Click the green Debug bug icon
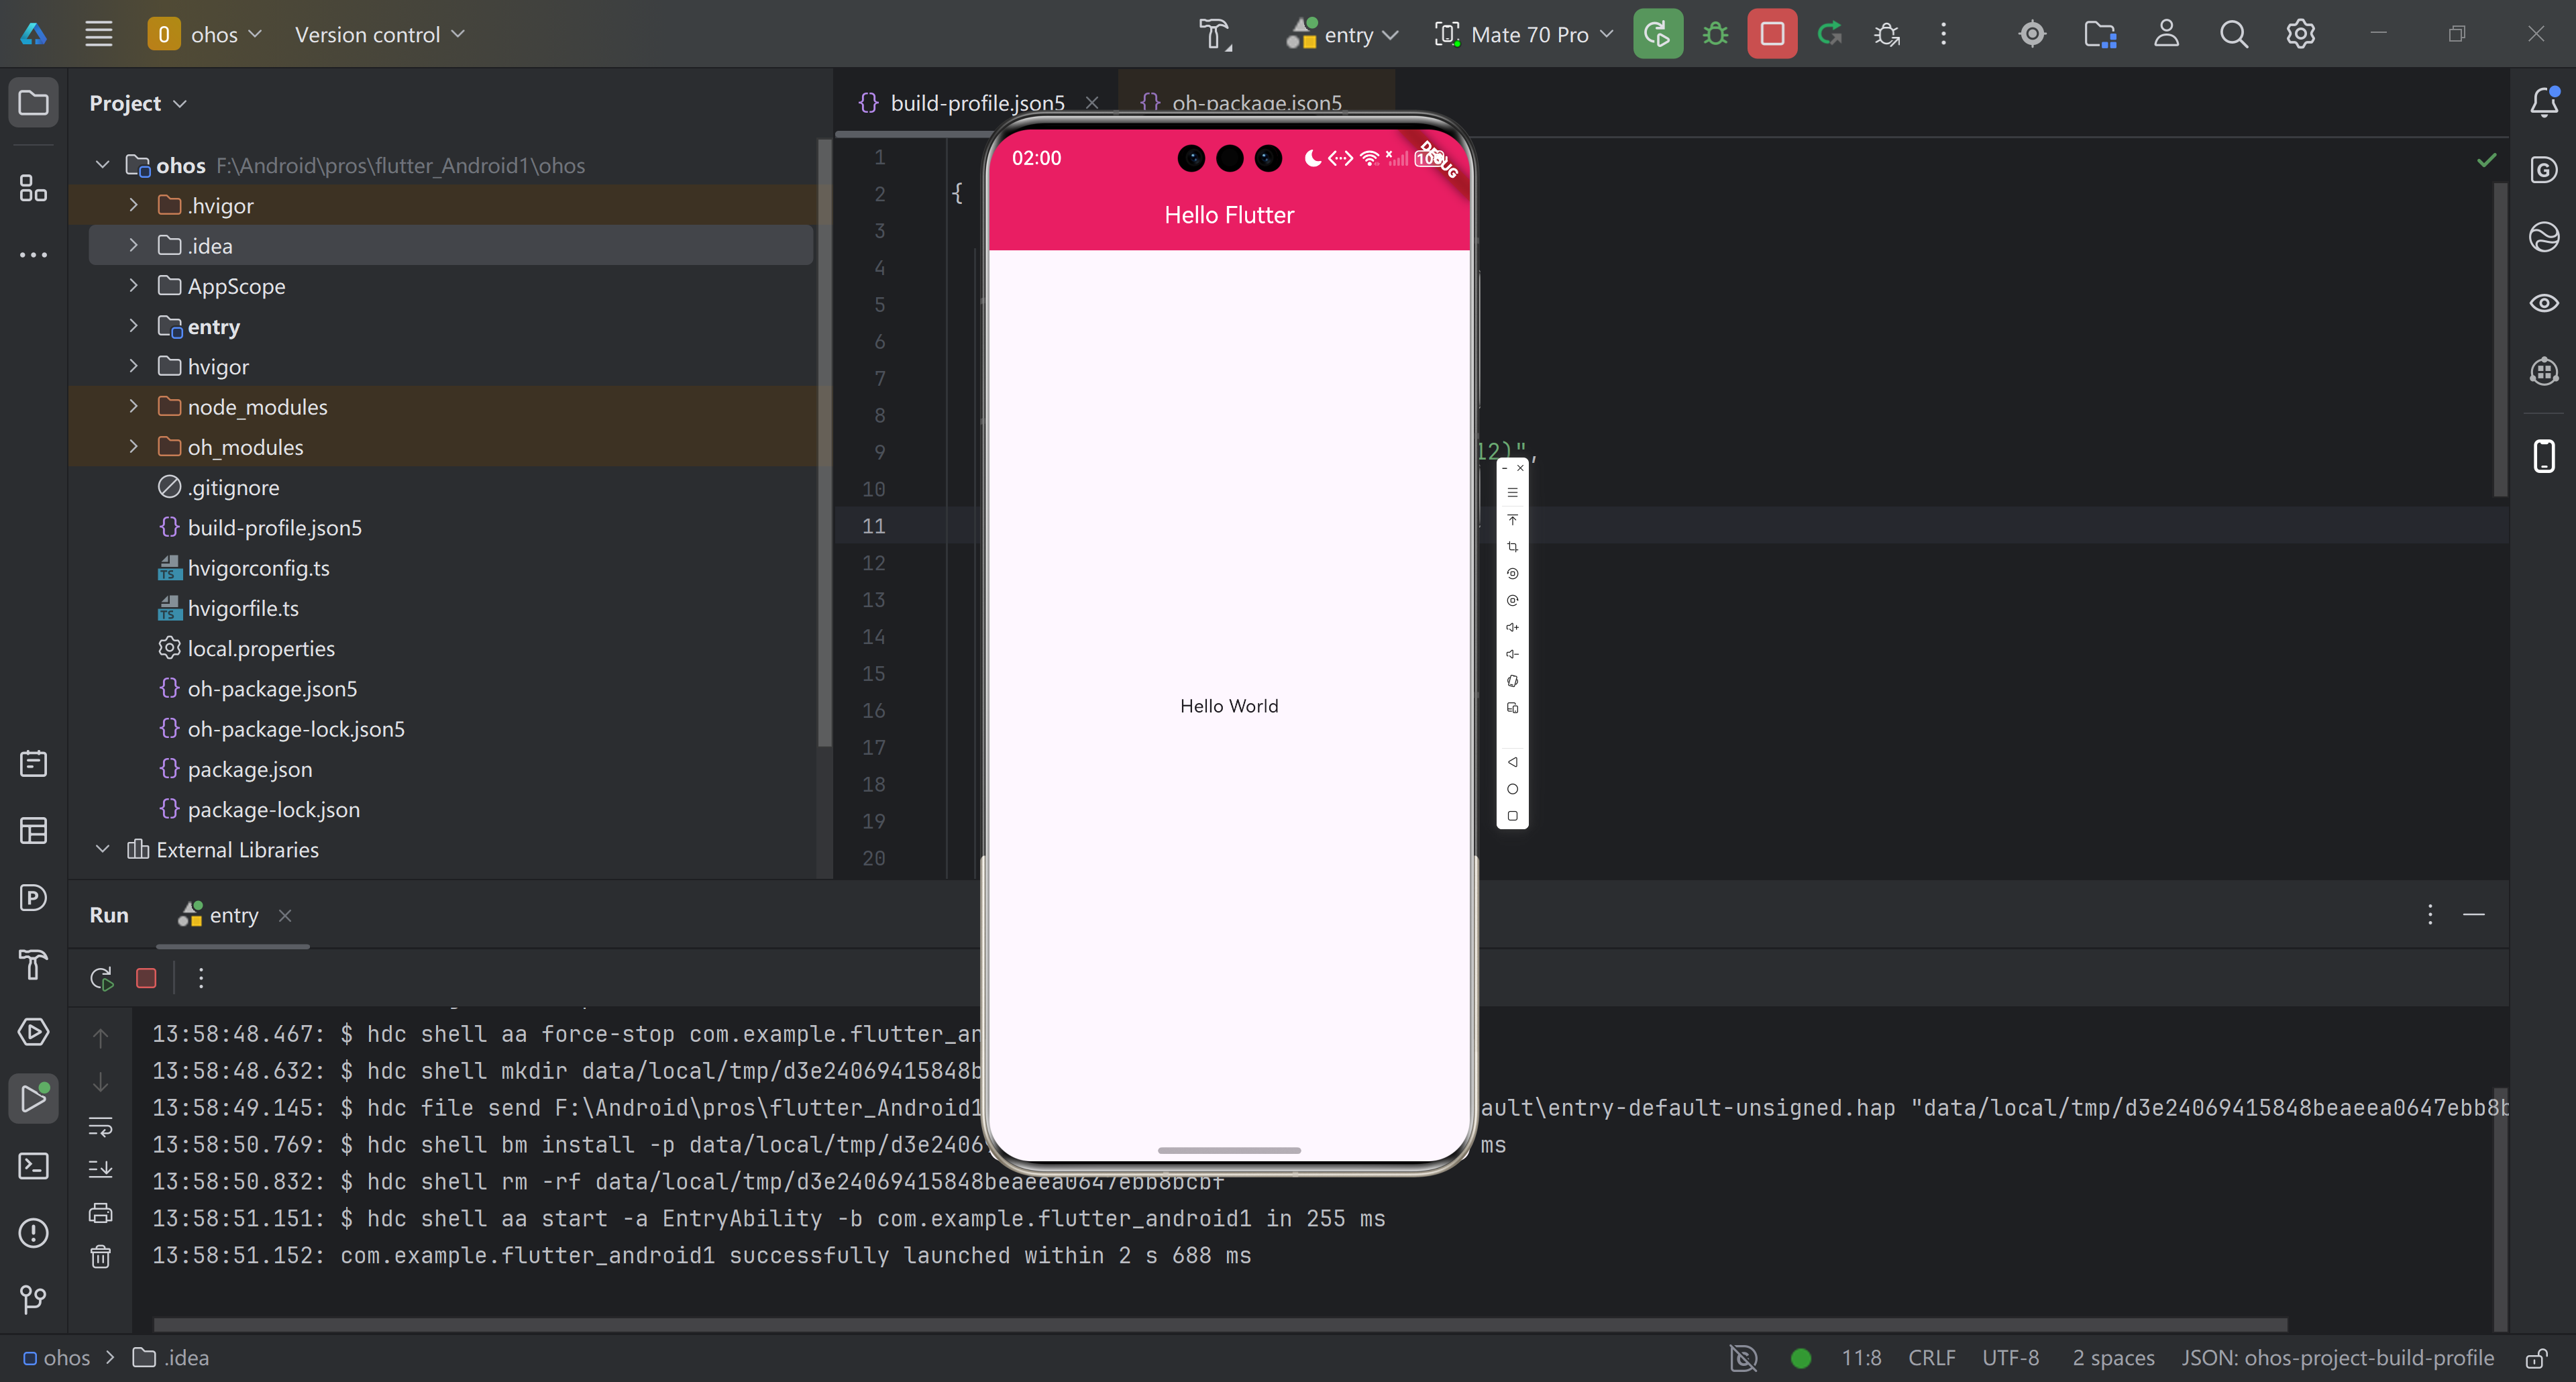Screen dimensions: 2576x1382 click(1716, 34)
